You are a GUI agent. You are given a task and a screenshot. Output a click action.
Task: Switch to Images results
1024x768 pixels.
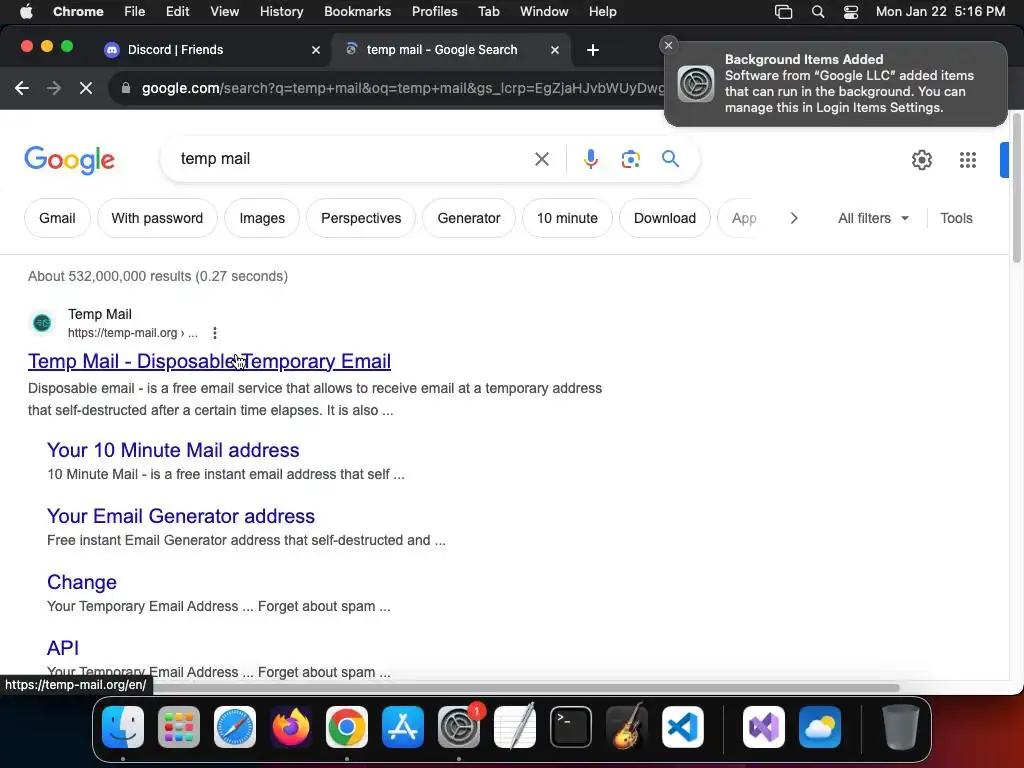coord(262,218)
